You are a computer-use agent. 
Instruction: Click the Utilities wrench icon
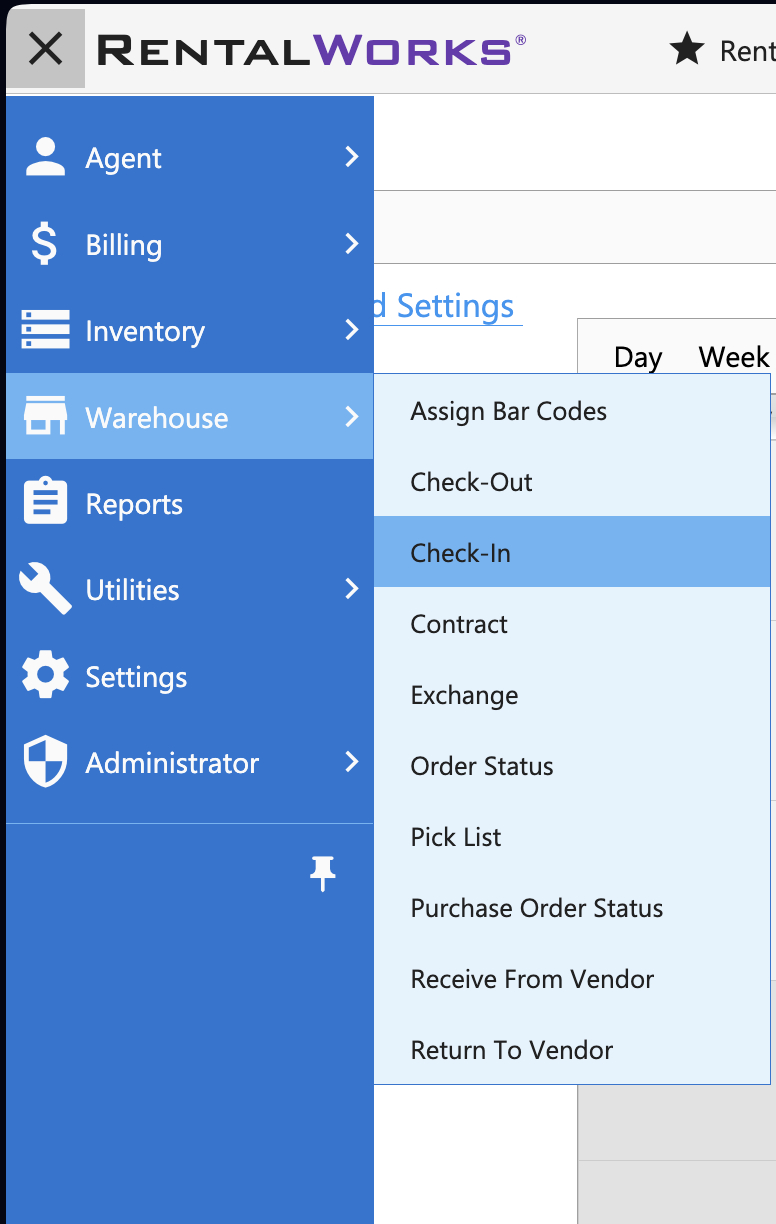point(45,589)
